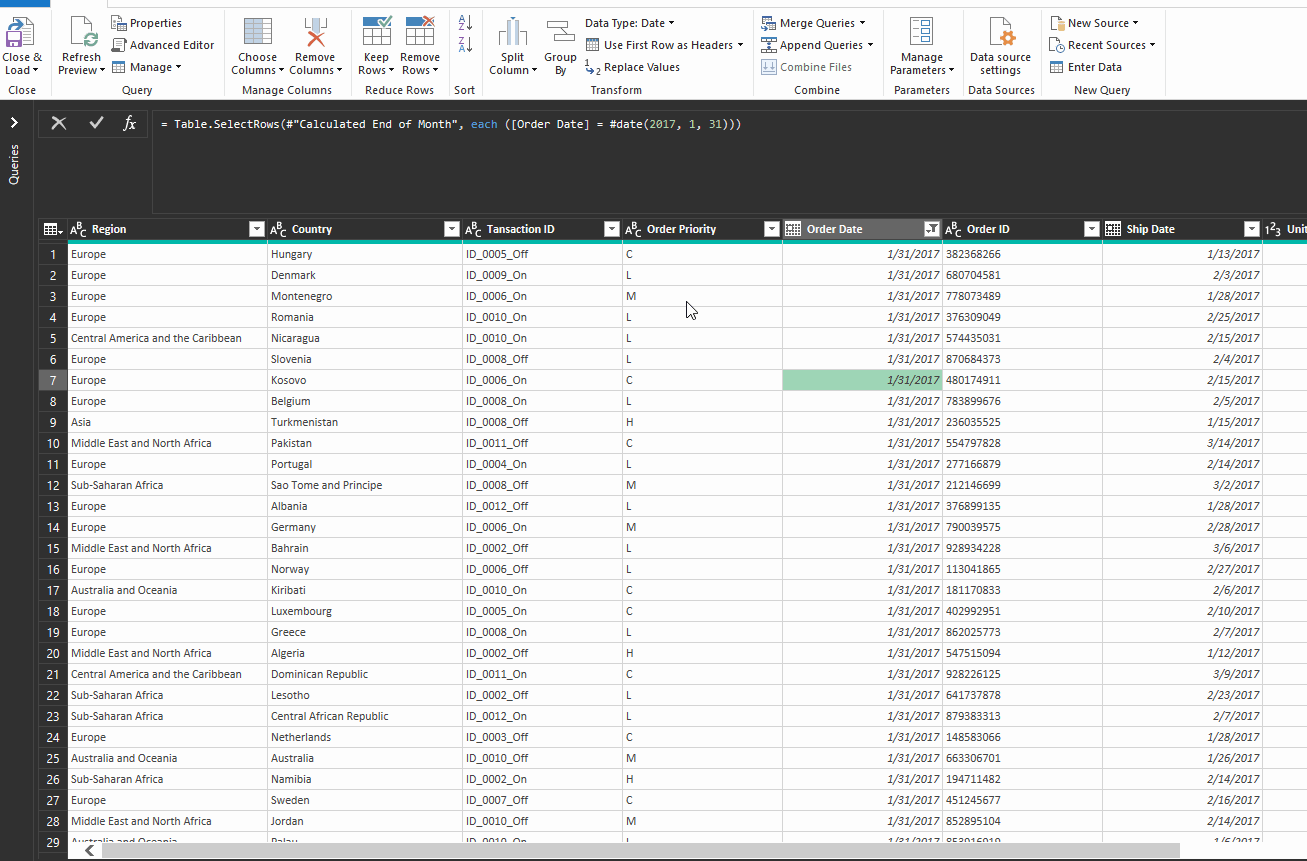The width and height of the screenshot is (1307, 861).
Task: Click the Split Column icon
Action: (x=513, y=32)
